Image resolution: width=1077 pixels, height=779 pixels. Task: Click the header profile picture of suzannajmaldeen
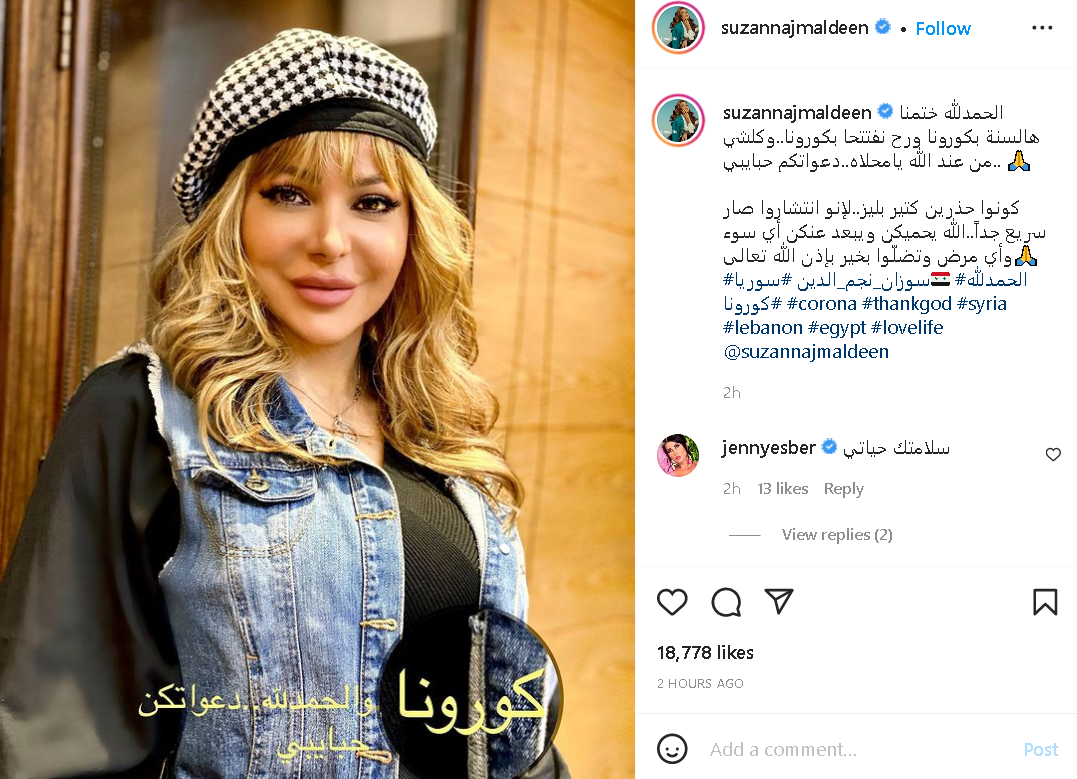point(679,27)
